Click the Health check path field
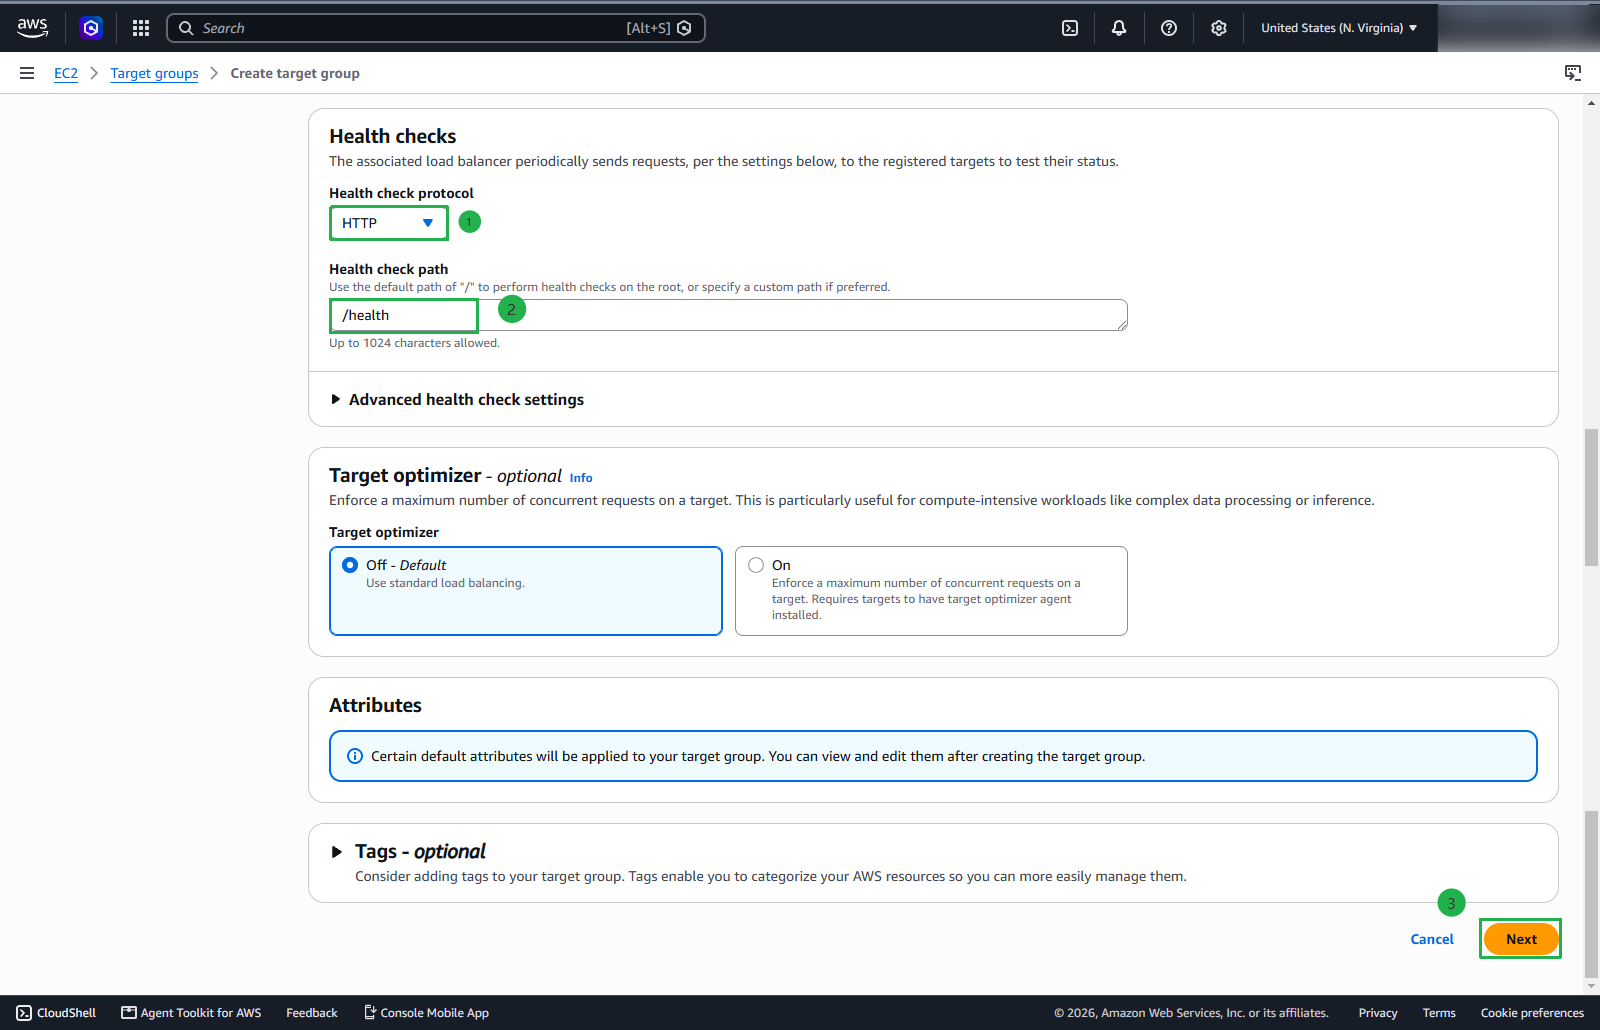This screenshot has width=1600, height=1030. (728, 315)
